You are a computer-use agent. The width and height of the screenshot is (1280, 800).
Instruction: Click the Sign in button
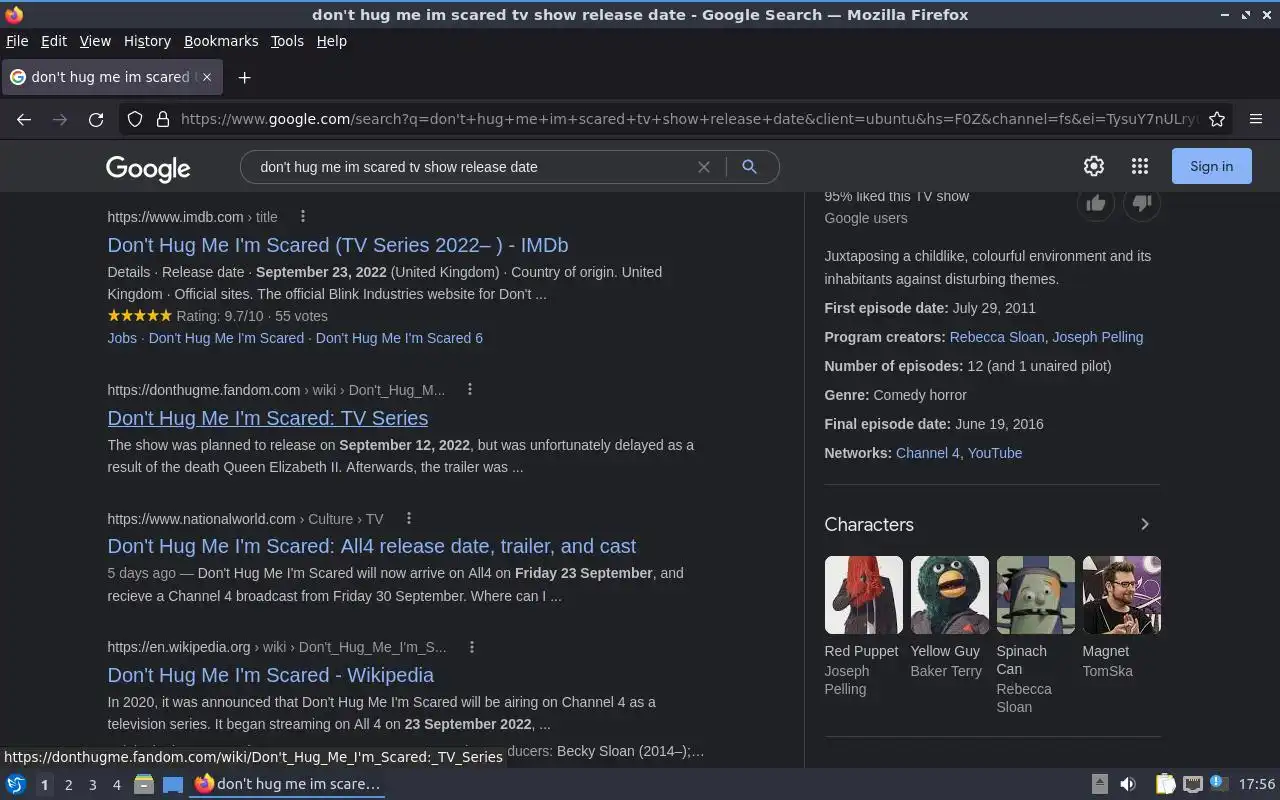(1211, 166)
